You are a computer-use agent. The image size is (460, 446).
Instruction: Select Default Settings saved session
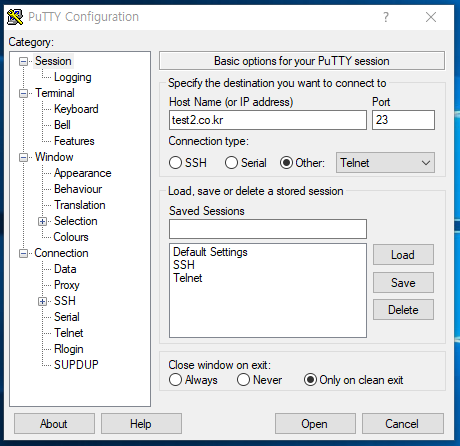tap(210, 252)
